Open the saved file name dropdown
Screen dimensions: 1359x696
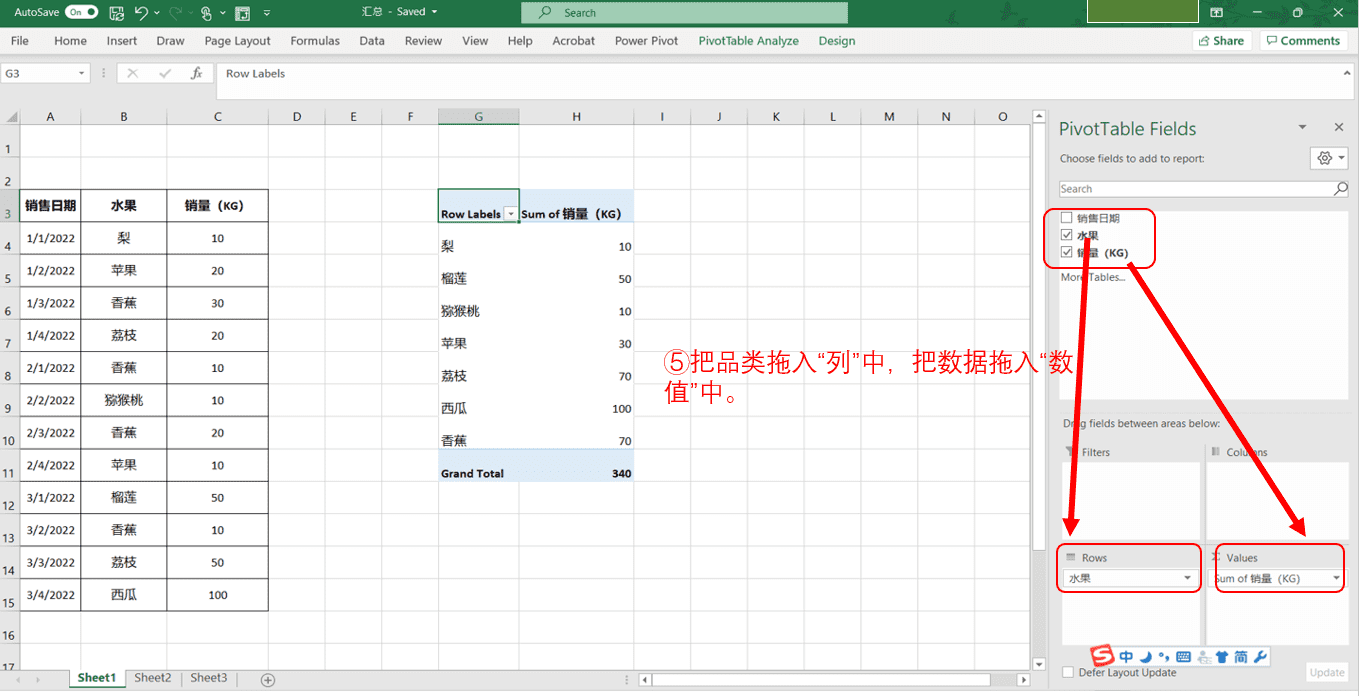pos(433,12)
